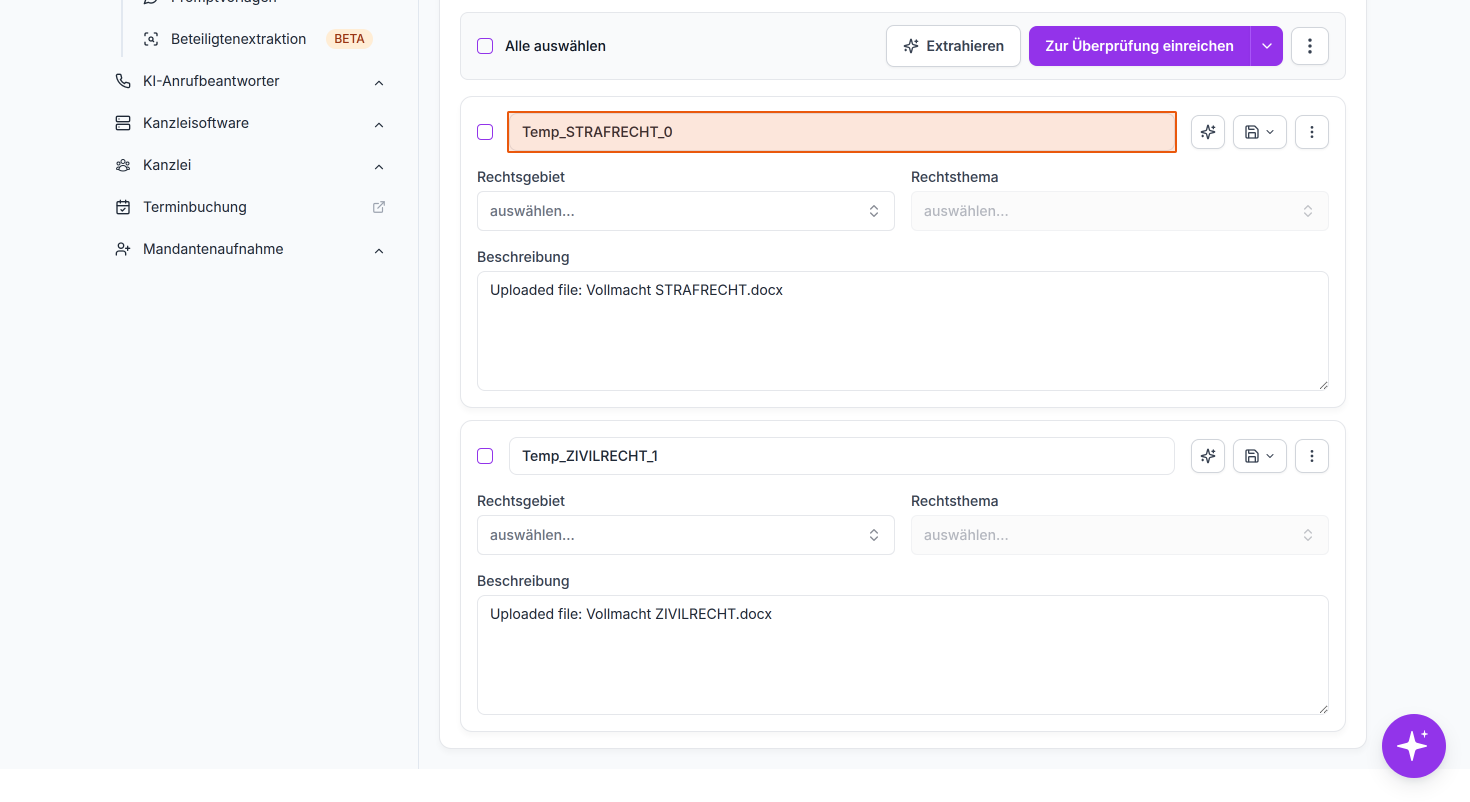Click AI sparkle icon for Temp_STRAFRECHT_0
Screen dimensions: 1470x802
tap(1208, 132)
